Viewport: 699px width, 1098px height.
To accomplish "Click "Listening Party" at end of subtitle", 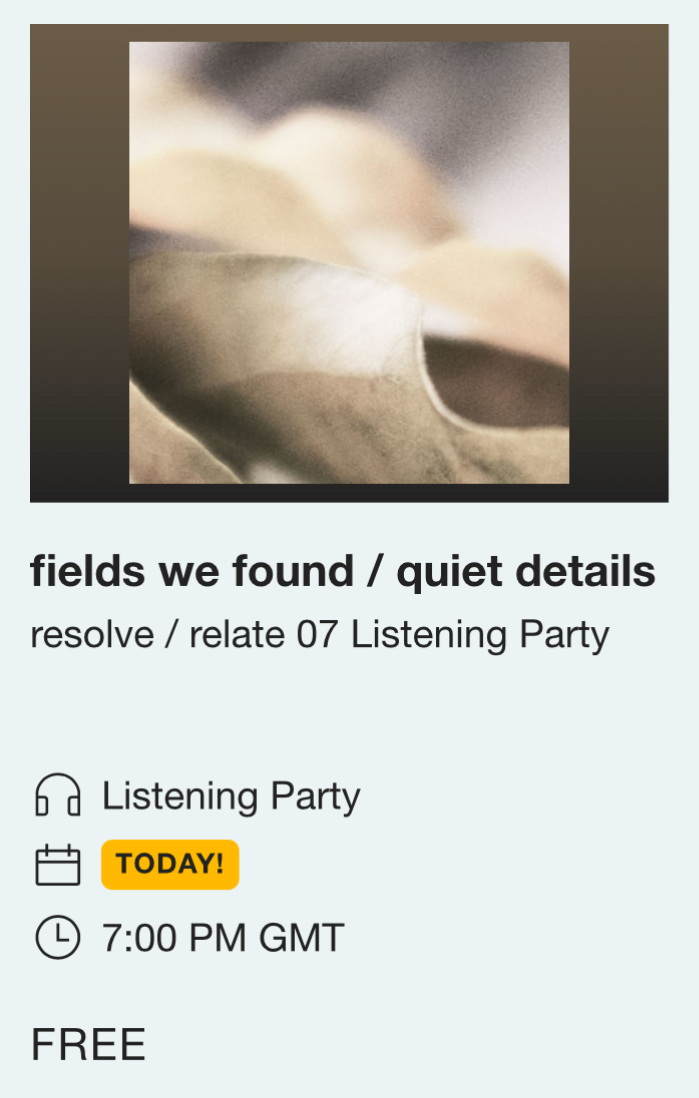I will point(480,635).
